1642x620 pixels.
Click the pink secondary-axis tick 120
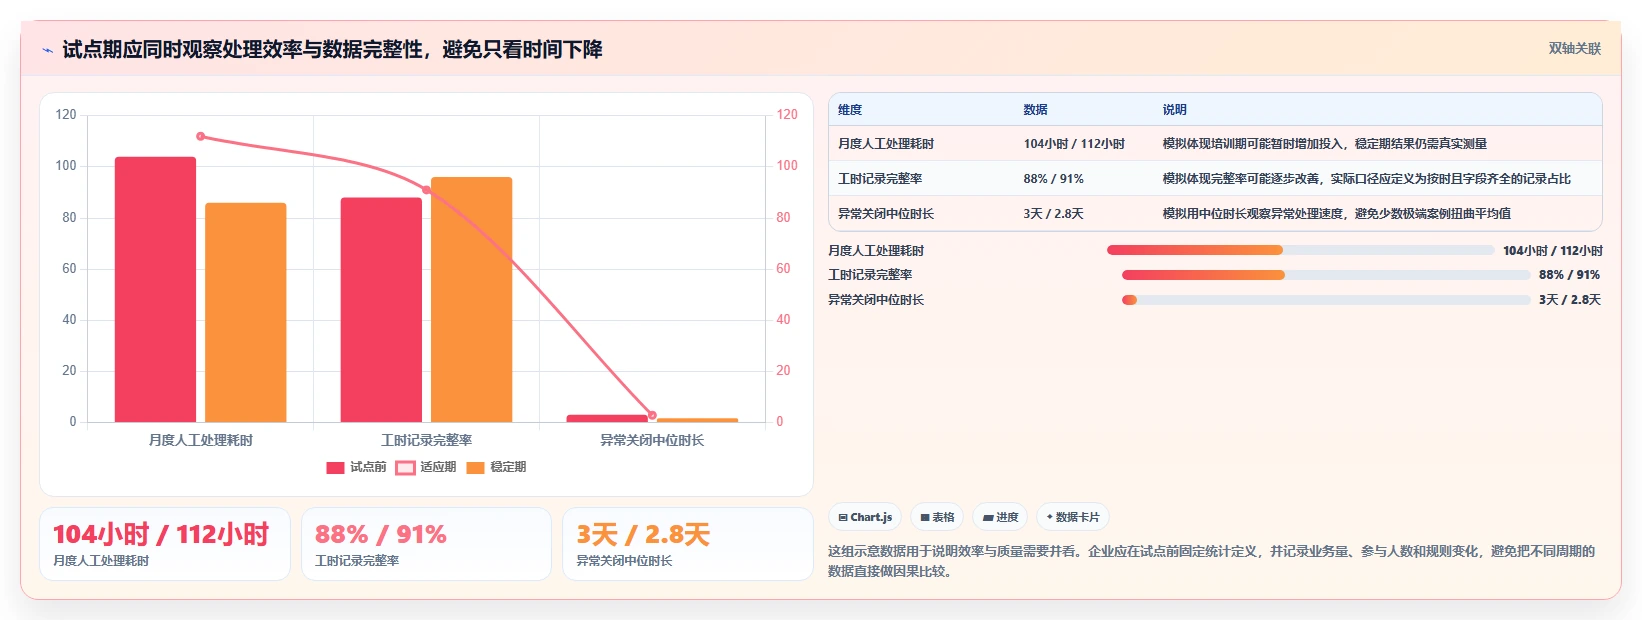pos(787,115)
